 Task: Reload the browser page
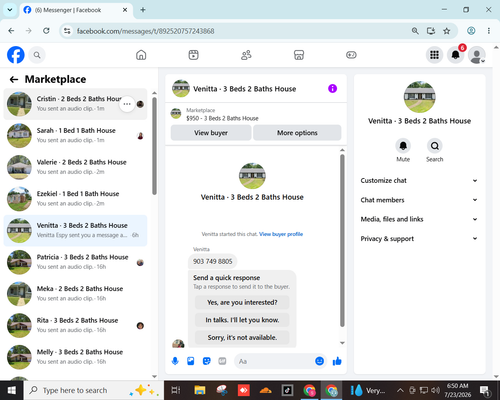(x=46, y=31)
